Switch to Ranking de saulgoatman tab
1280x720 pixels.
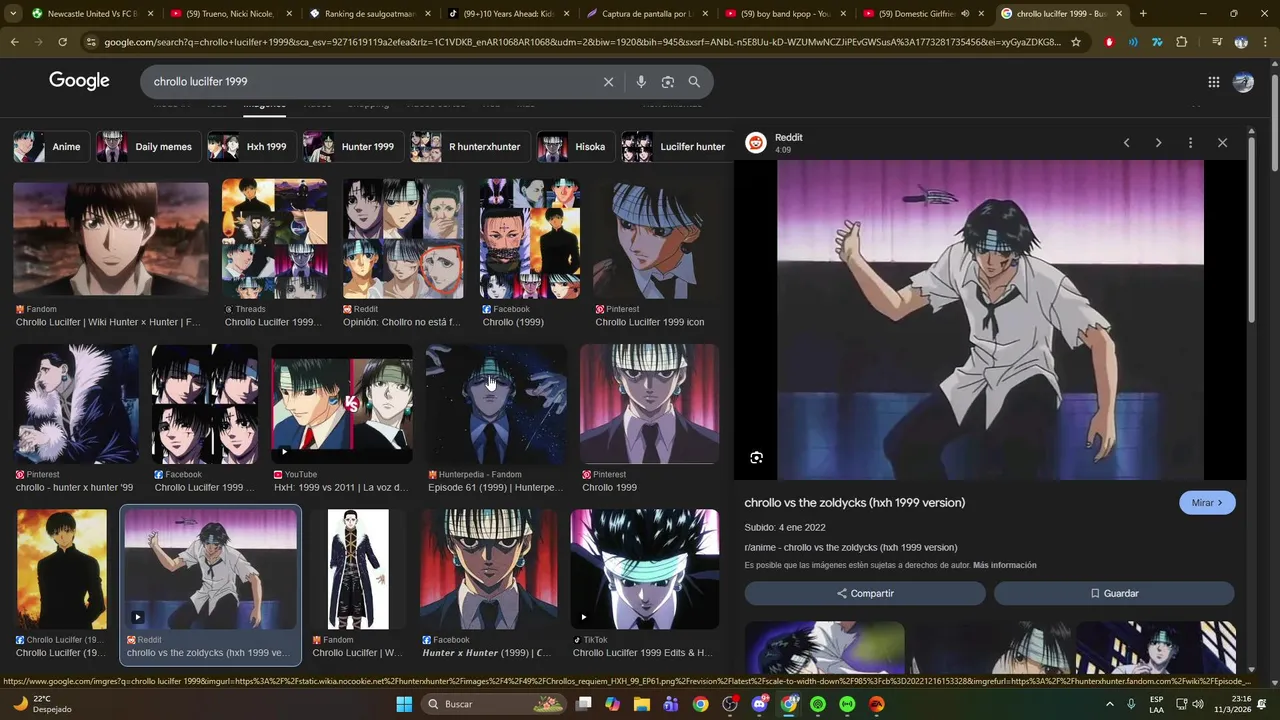tap(370, 14)
